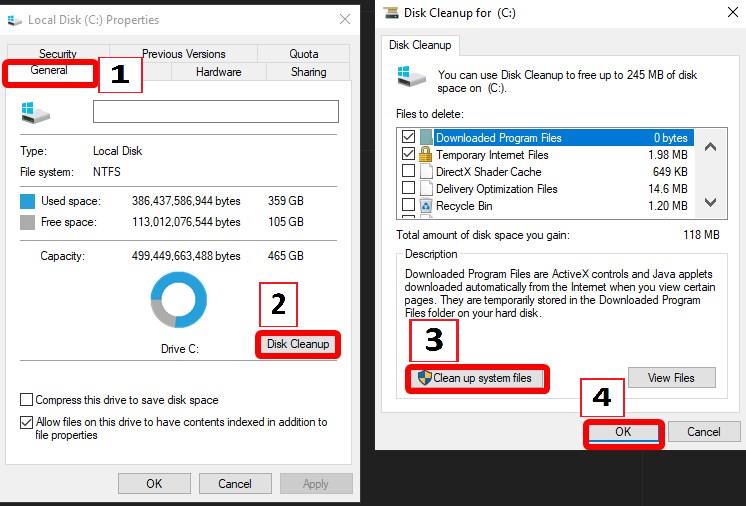Click the Downloaded Program Files icon
The width and height of the screenshot is (746, 506).
tap(426, 137)
